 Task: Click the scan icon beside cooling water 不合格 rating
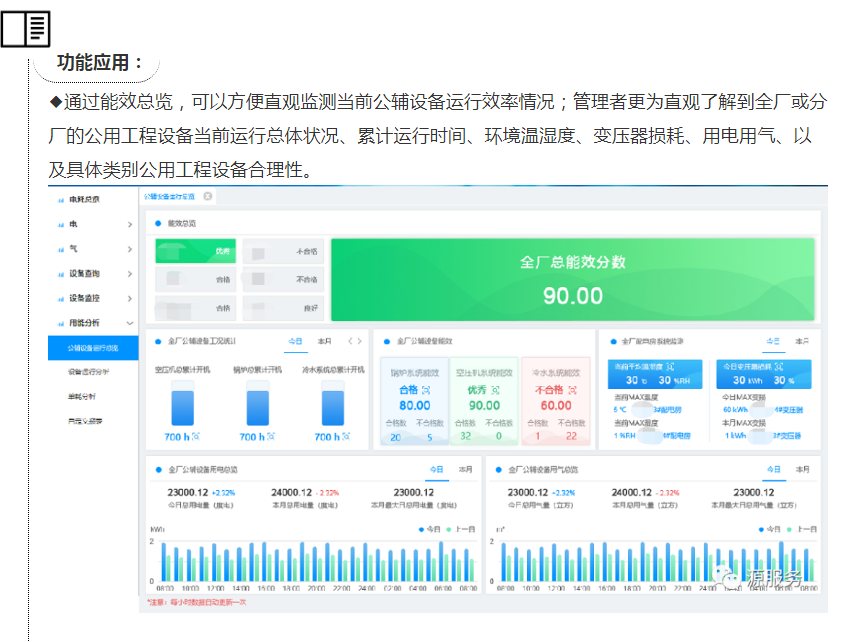570,389
